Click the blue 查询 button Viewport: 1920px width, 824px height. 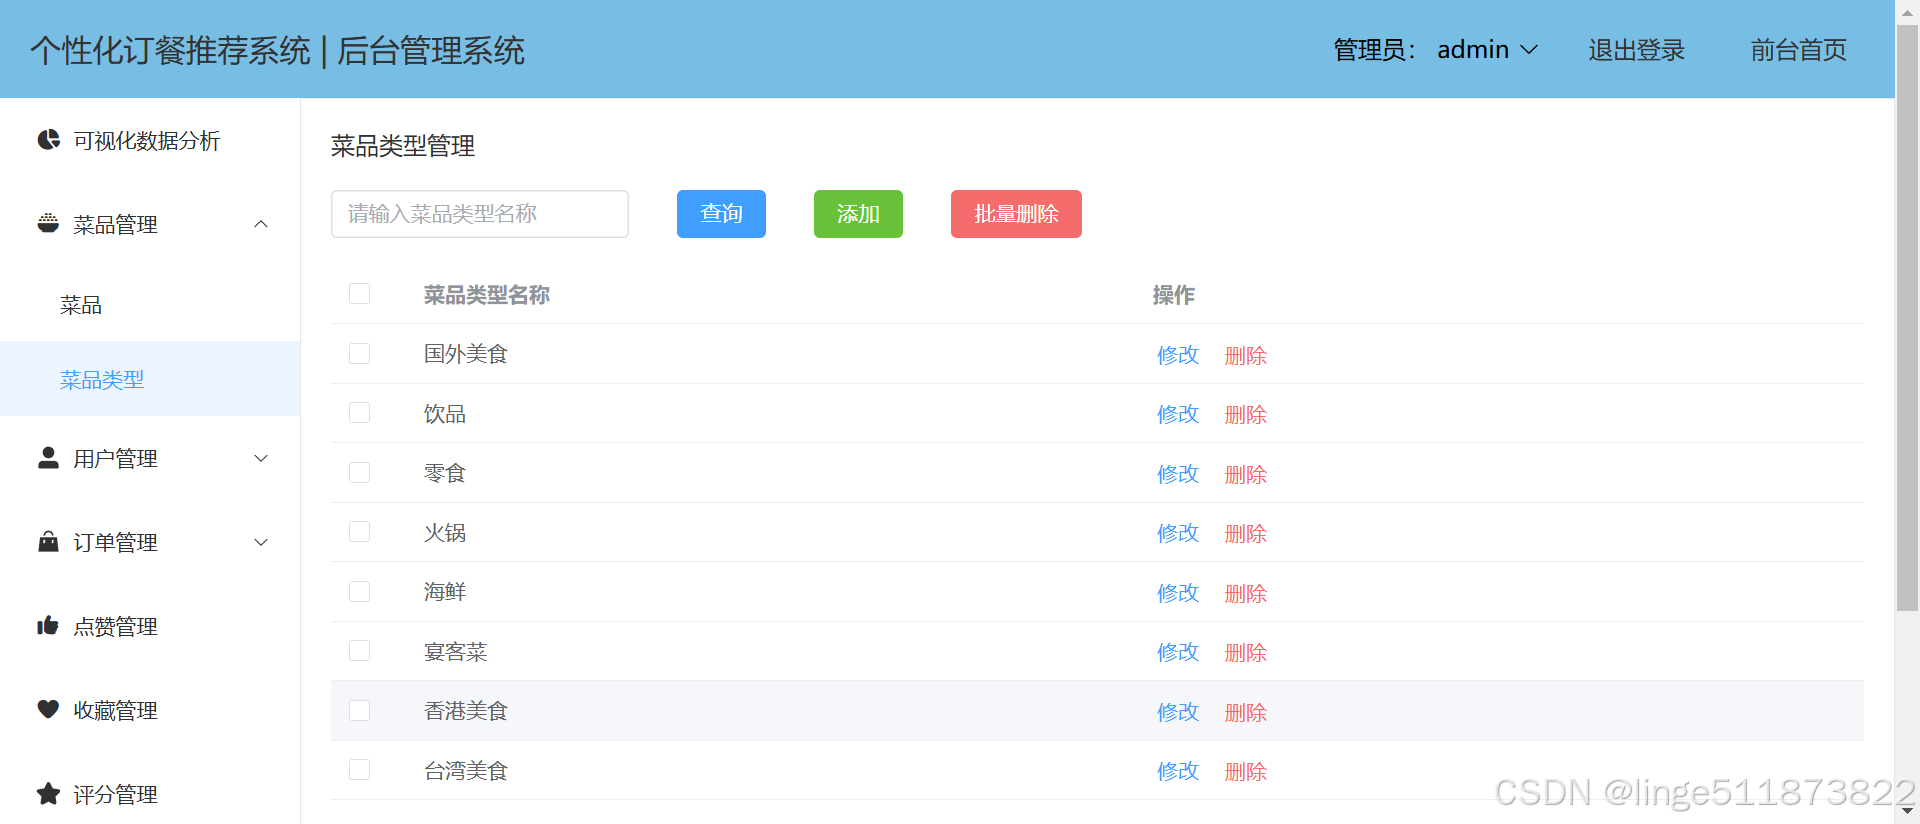coord(721,214)
